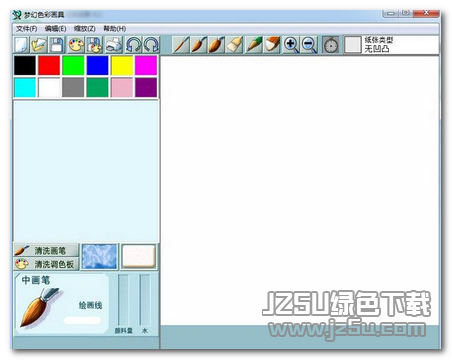Zoom in with the plus magnifier
Image resolution: width=452 pixels, height=360 pixels.
291,45
